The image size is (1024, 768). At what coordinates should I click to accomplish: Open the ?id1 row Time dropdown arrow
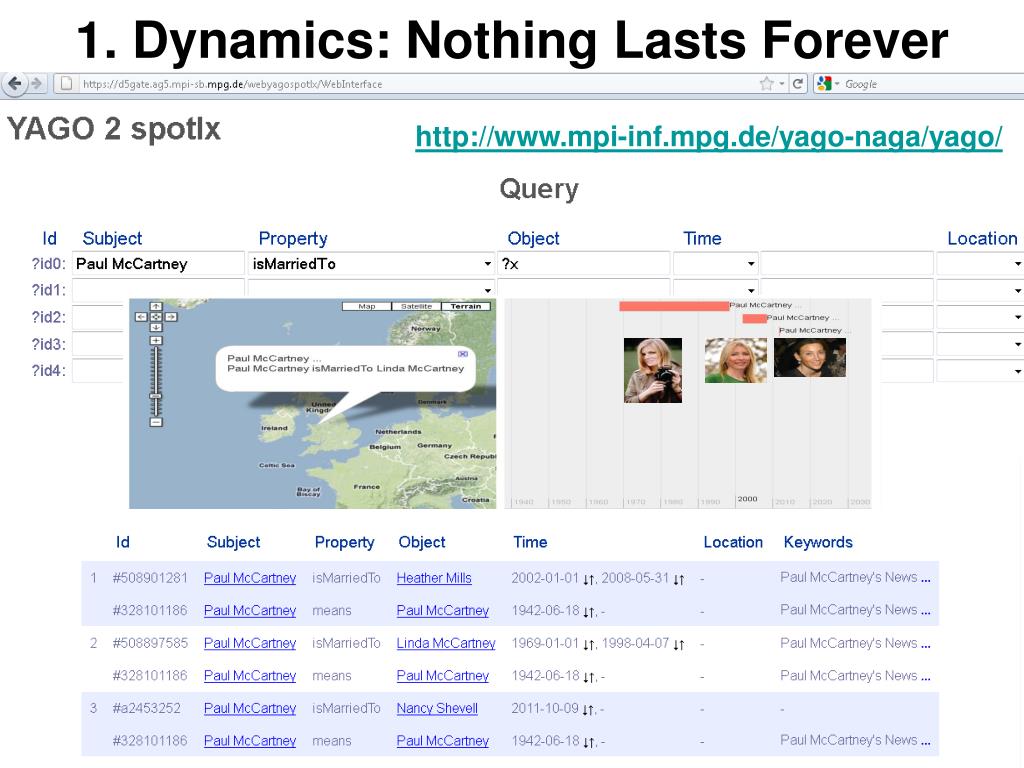pyautogui.click(x=751, y=290)
